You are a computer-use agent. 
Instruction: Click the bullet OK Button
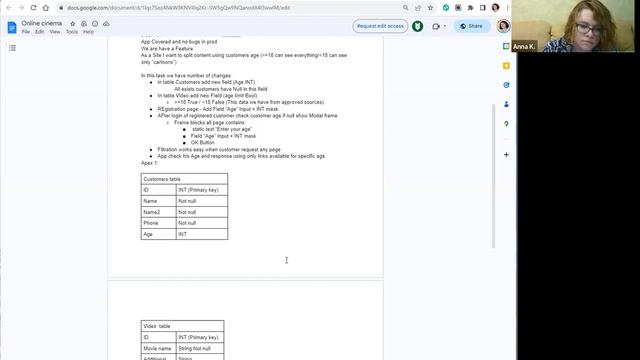click(202, 142)
